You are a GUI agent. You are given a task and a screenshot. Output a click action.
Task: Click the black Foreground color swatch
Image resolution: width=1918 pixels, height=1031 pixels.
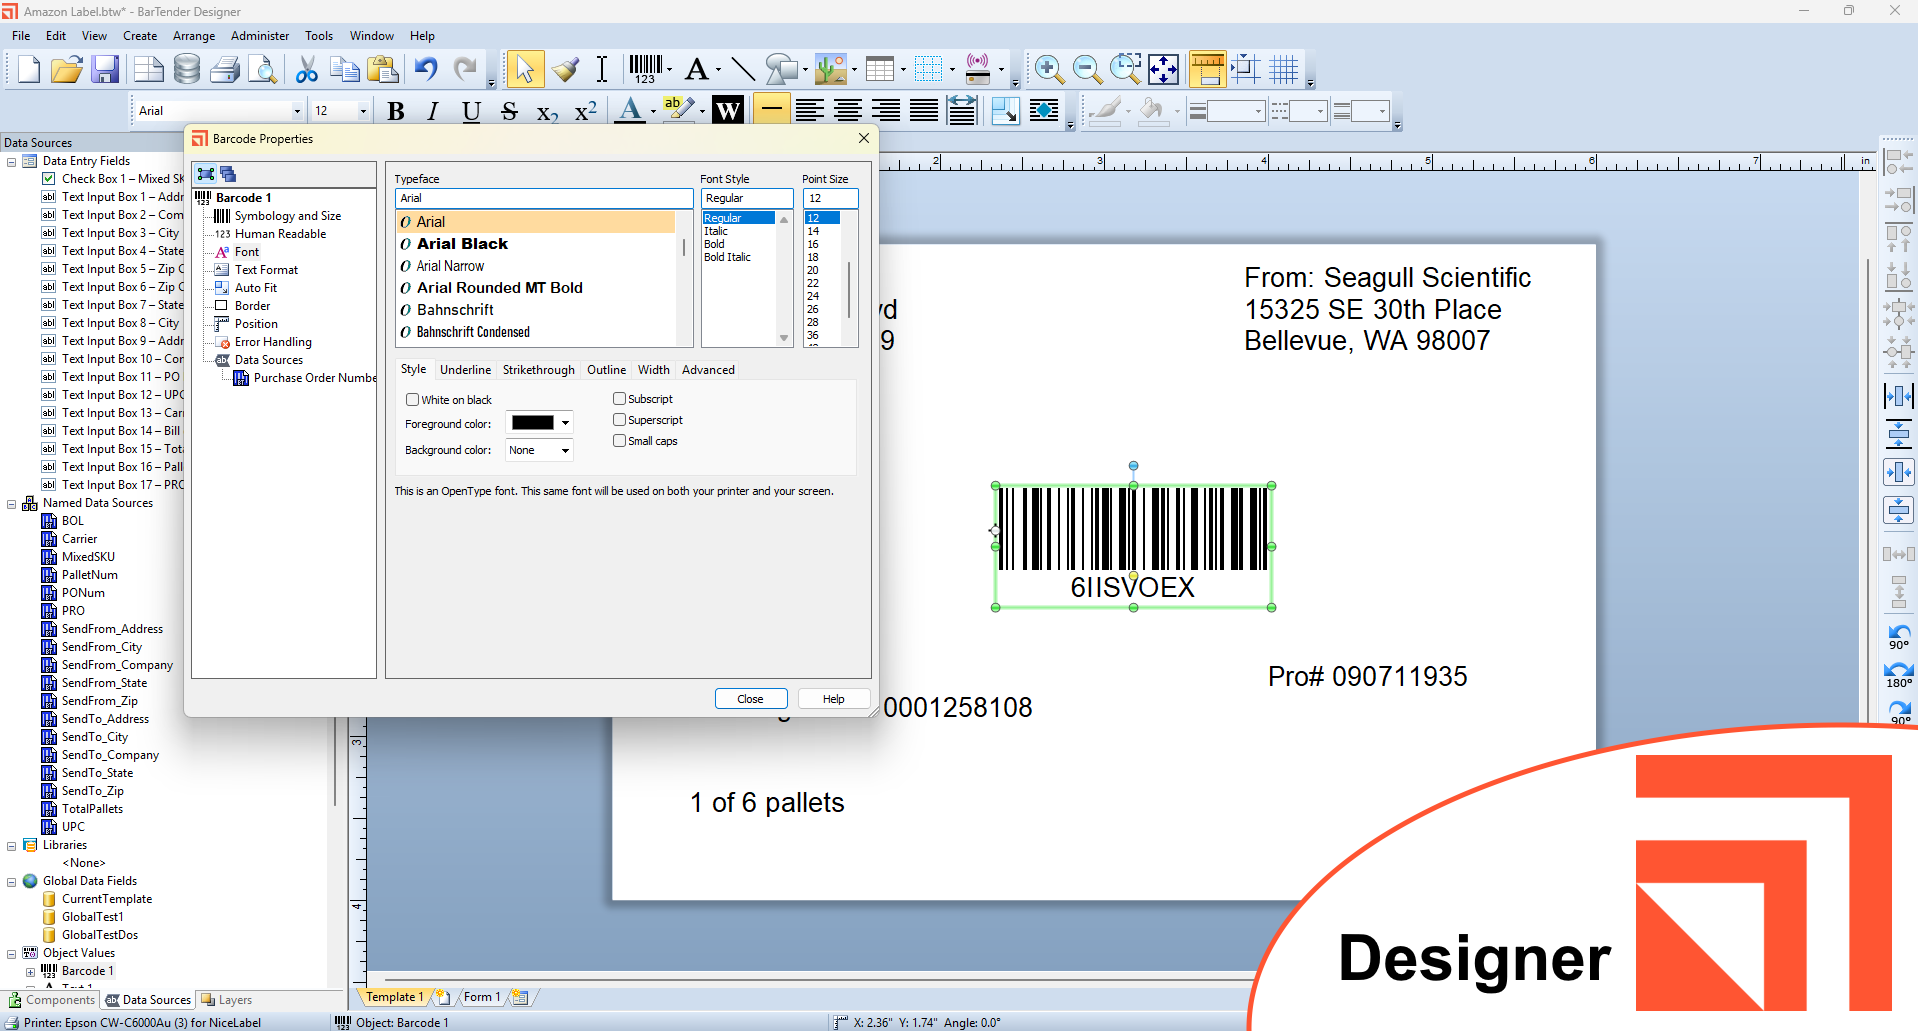click(532, 423)
